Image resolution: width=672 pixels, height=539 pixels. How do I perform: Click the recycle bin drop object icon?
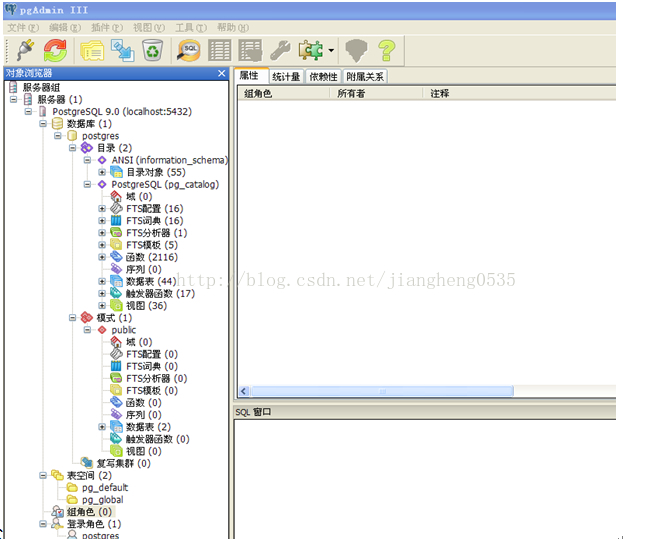pos(153,51)
